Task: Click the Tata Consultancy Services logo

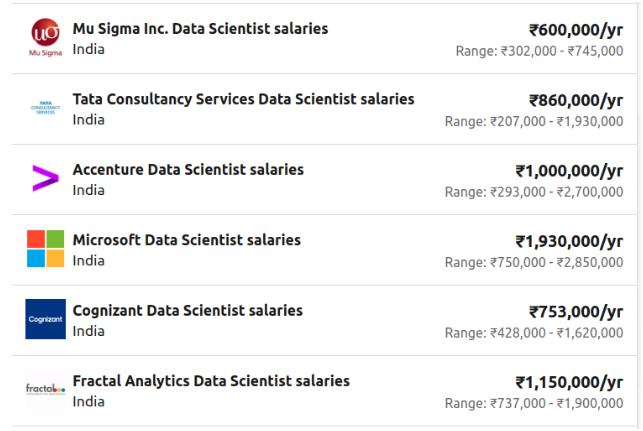Action: pyautogui.click(x=45, y=108)
